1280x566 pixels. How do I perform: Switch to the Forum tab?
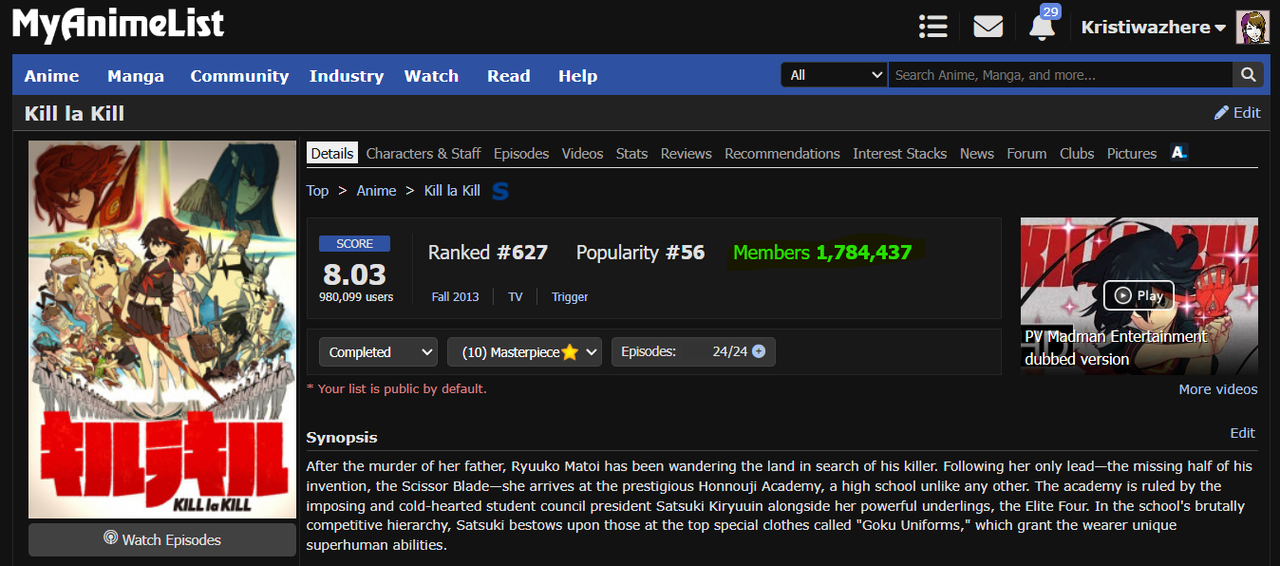(x=1027, y=153)
